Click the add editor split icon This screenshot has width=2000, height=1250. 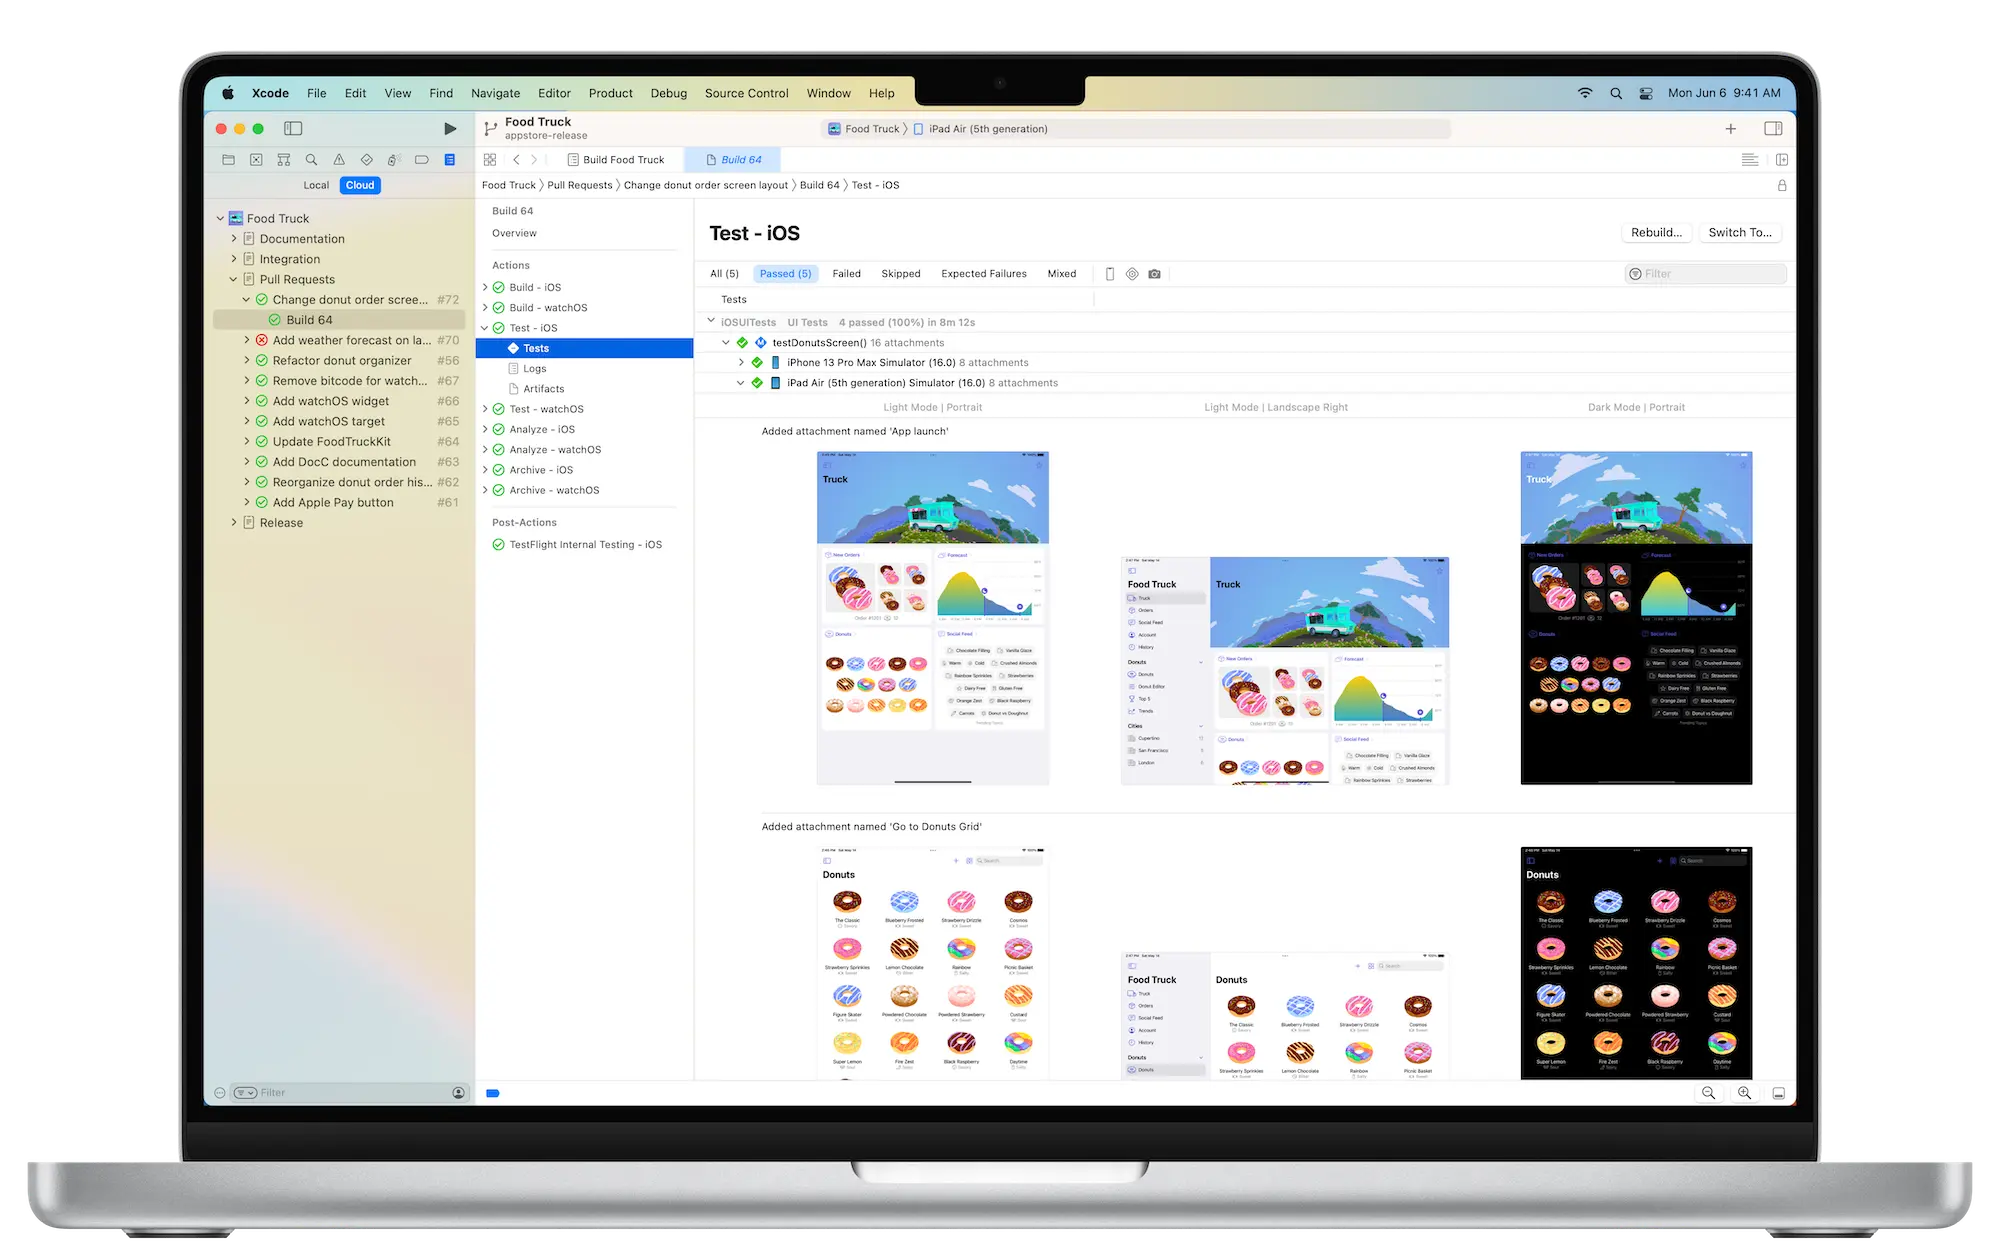point(1782,160)
